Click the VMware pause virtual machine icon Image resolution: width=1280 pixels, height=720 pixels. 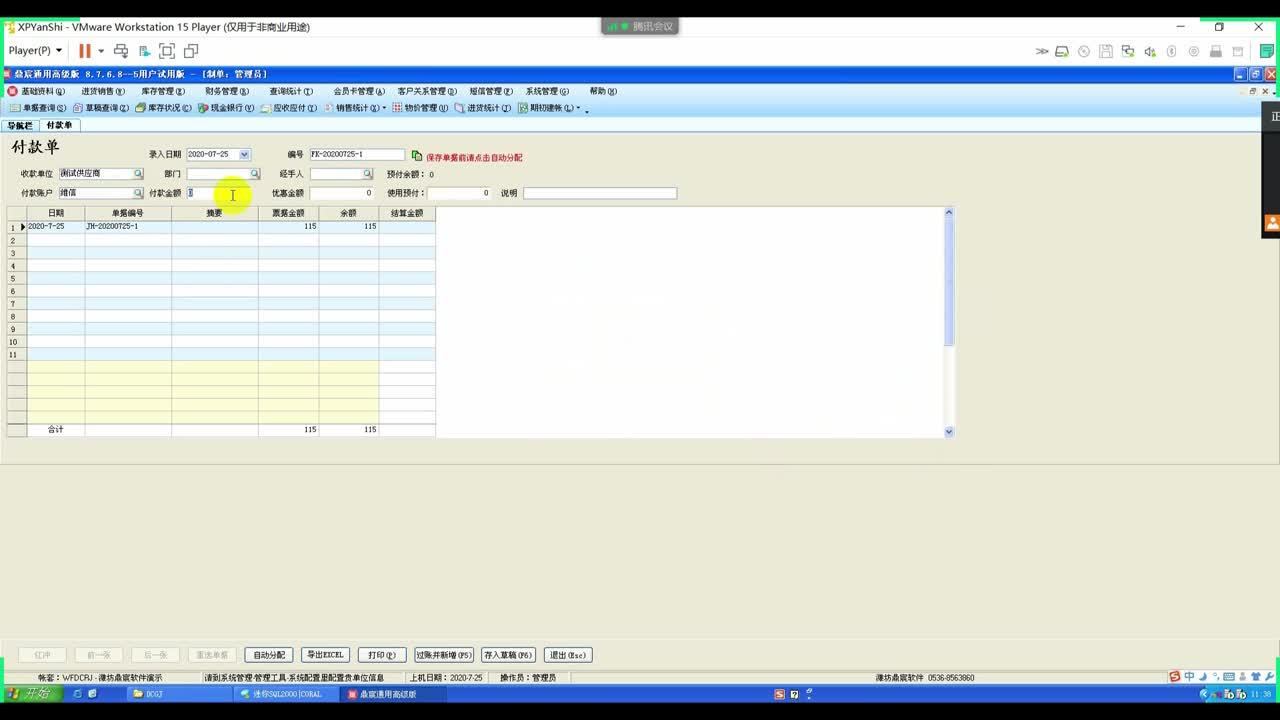[x=85, y=51]
